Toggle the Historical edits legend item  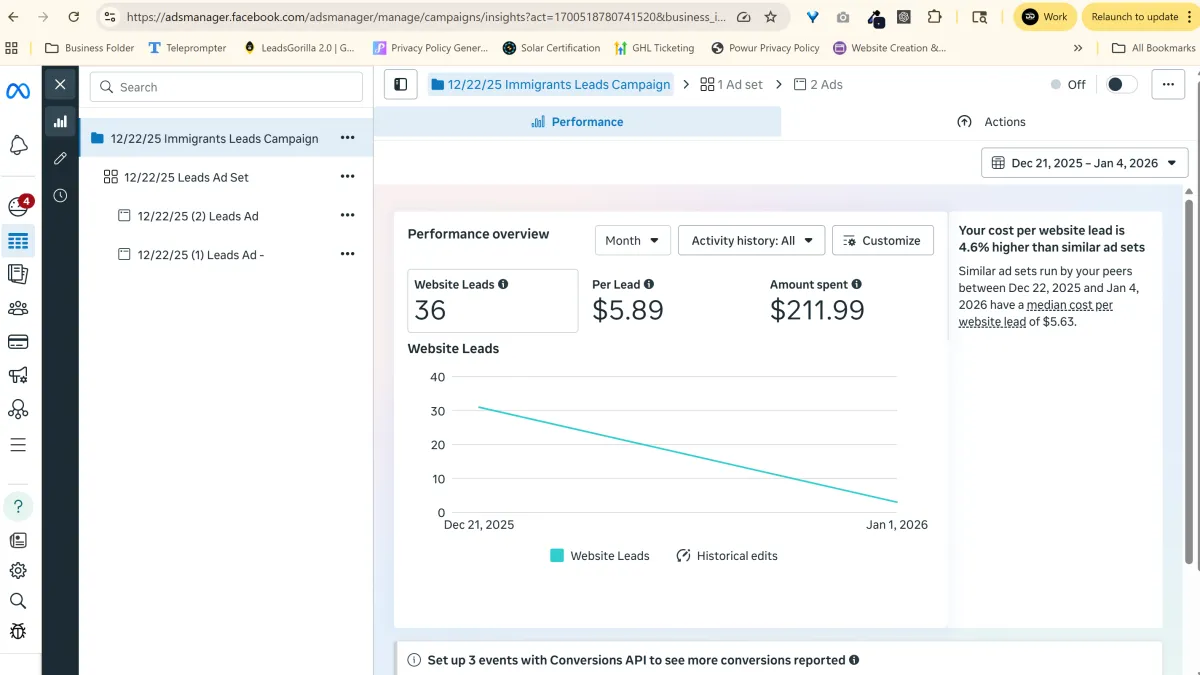727,556
